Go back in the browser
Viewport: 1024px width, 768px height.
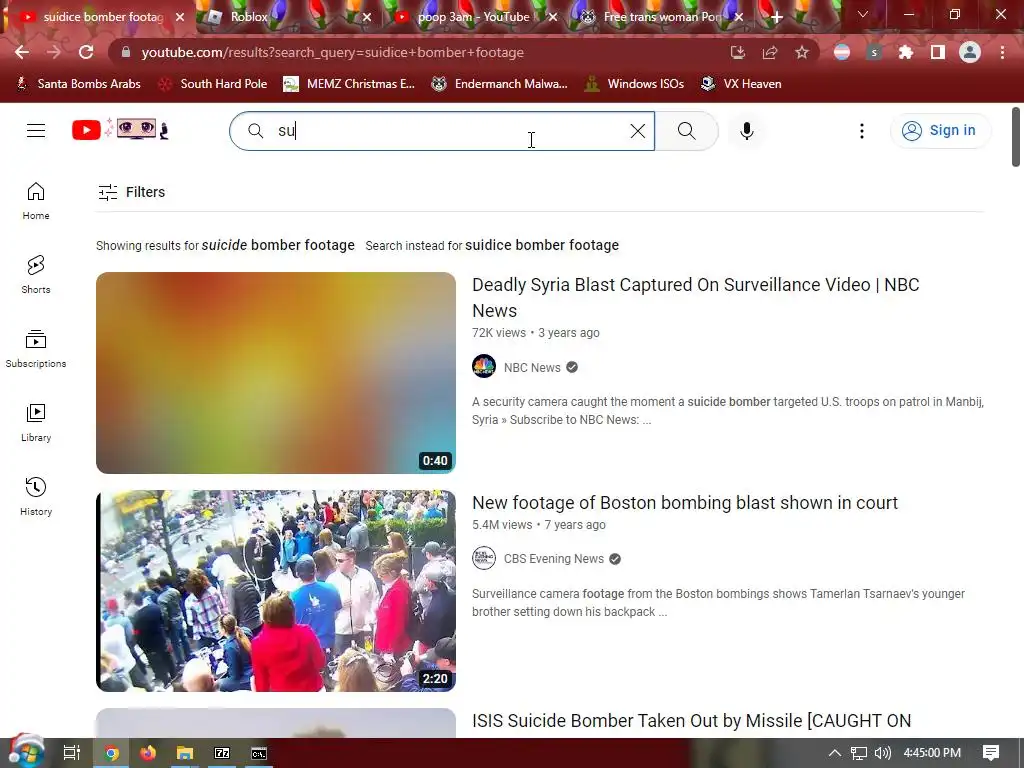(22, 52)
